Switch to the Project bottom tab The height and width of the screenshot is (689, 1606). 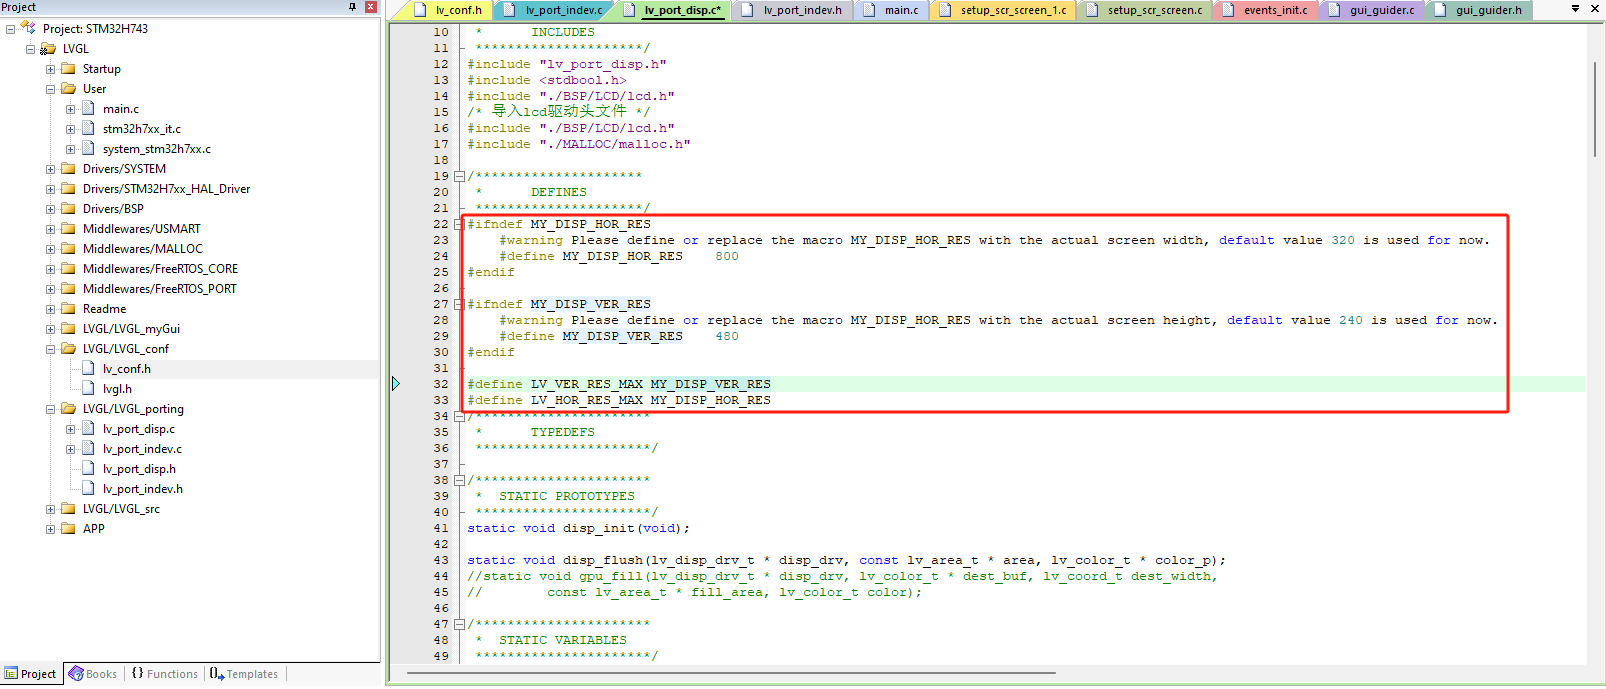[31, 674]
